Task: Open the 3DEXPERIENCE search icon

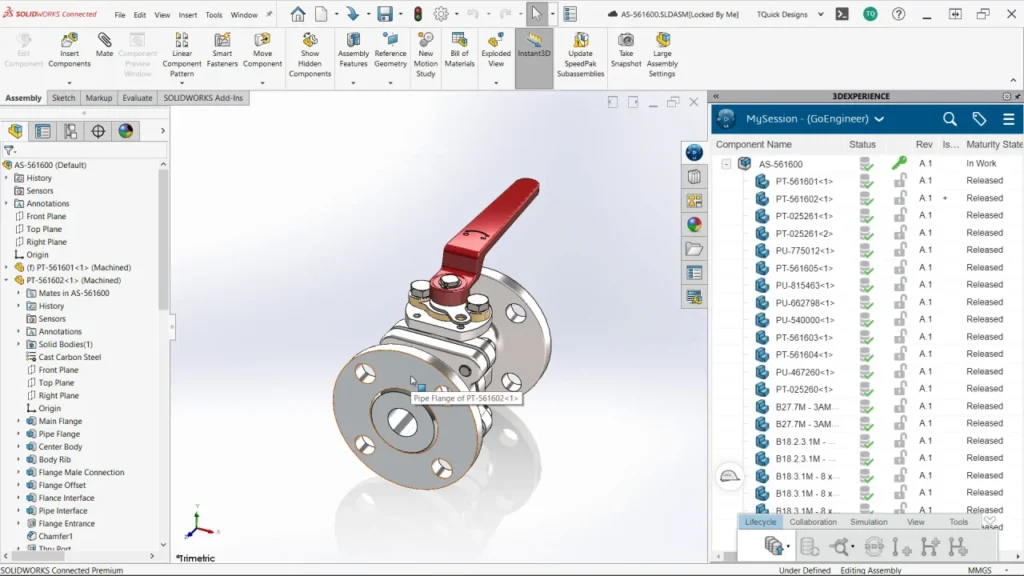Action: (950, 119)
